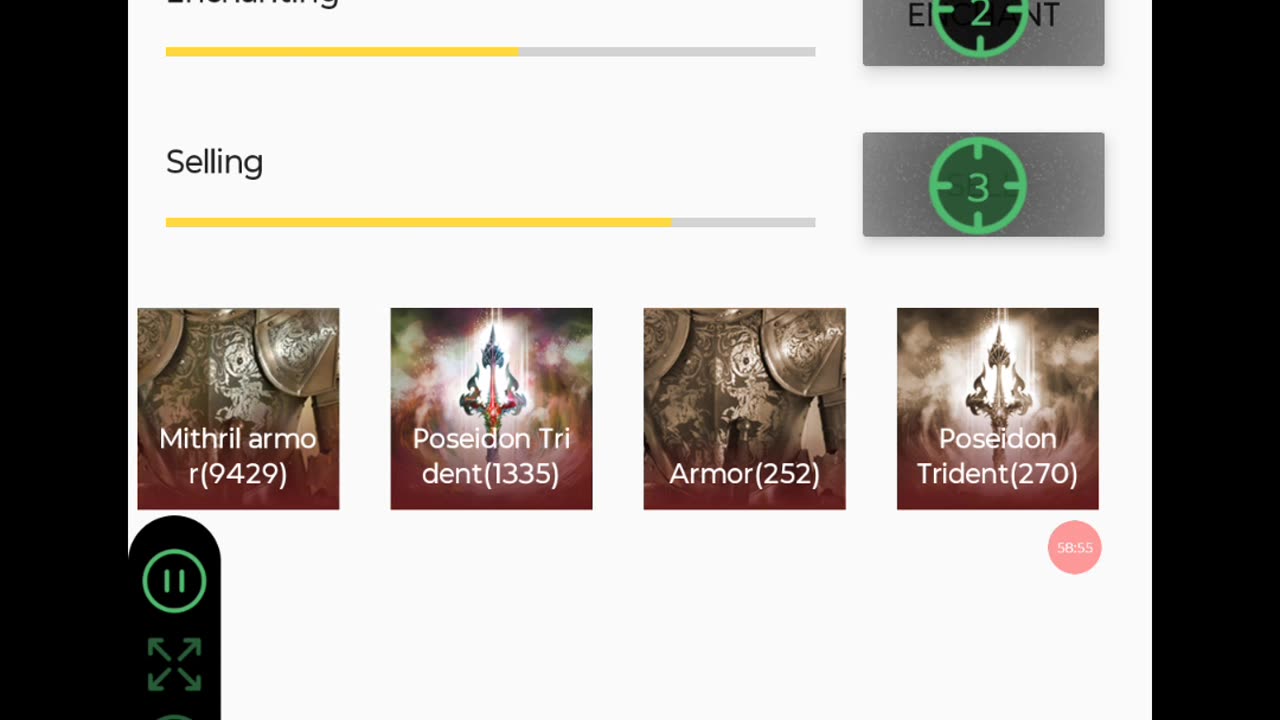
Task: Click the yellow filled part of the Selling progress bar
Action: click(x=418, y=222)
